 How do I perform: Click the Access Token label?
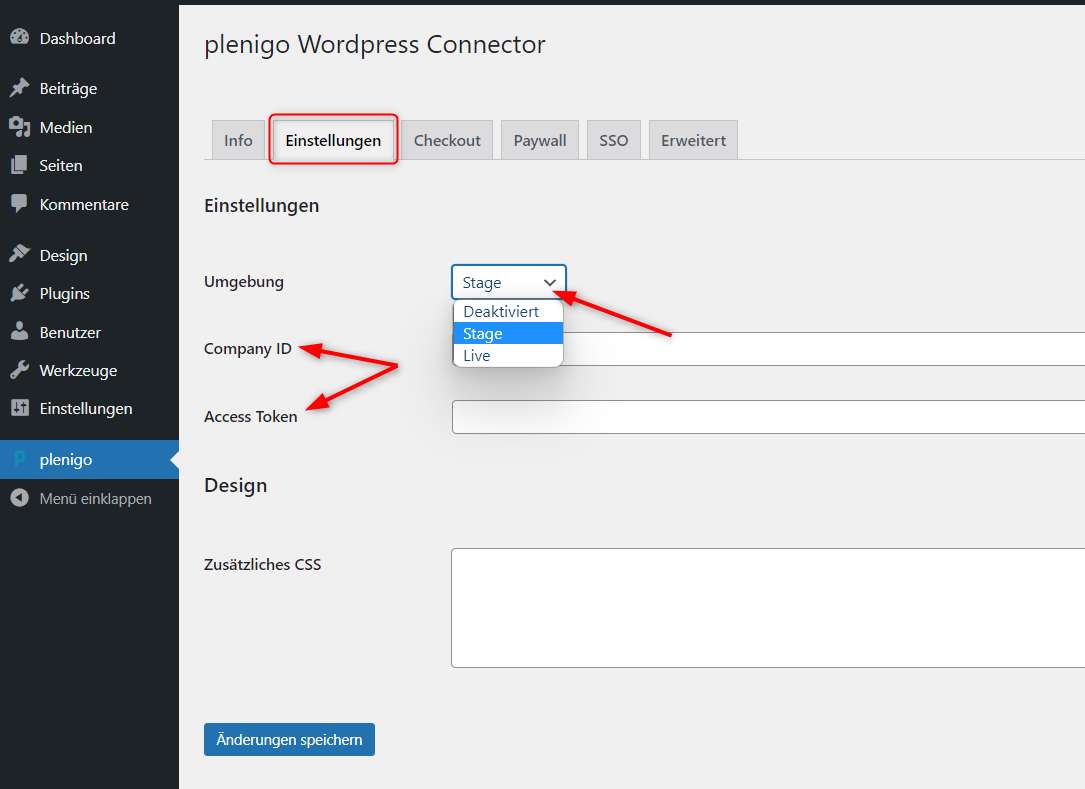click(250, 417)
